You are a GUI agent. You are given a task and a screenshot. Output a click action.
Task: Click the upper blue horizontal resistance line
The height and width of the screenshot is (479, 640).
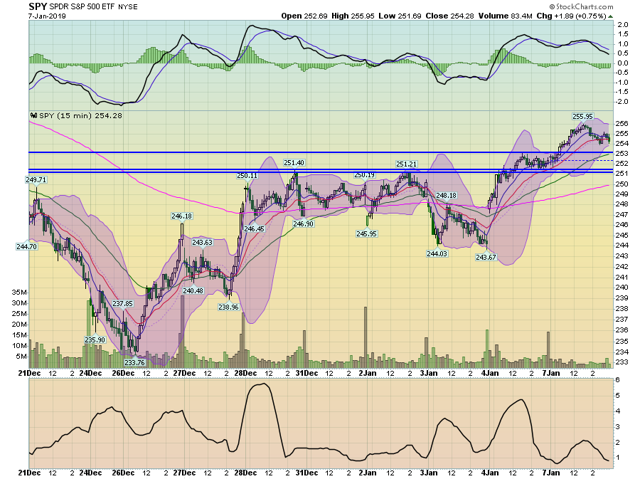click(x=321, y=152)
